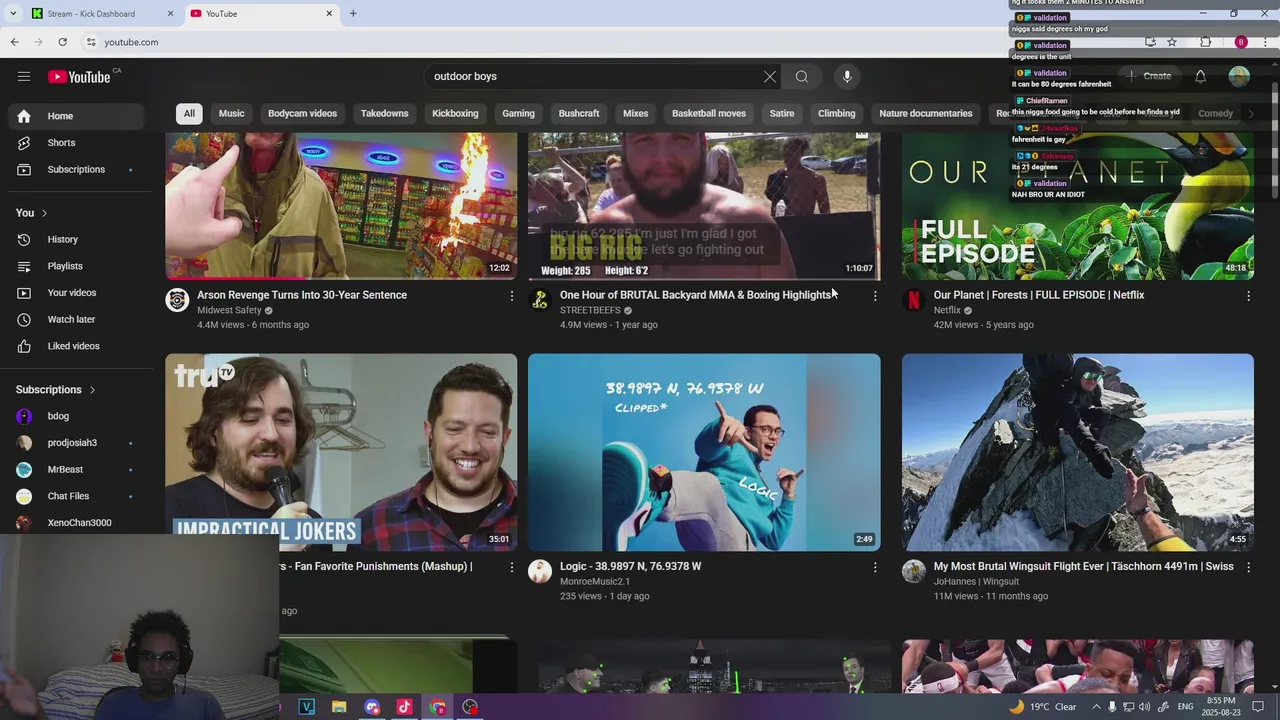
Task: Clear the search box with the X icon
Action: 770,76
